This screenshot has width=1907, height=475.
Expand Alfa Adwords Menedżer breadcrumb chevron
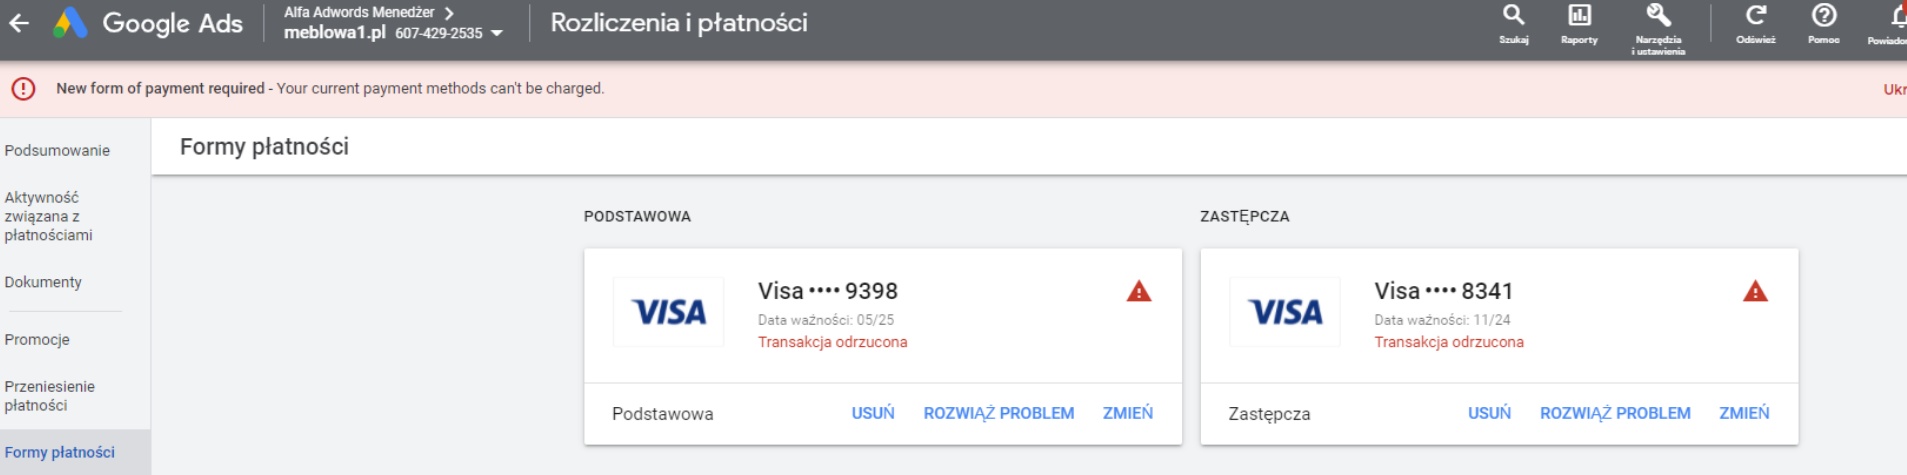449,13
